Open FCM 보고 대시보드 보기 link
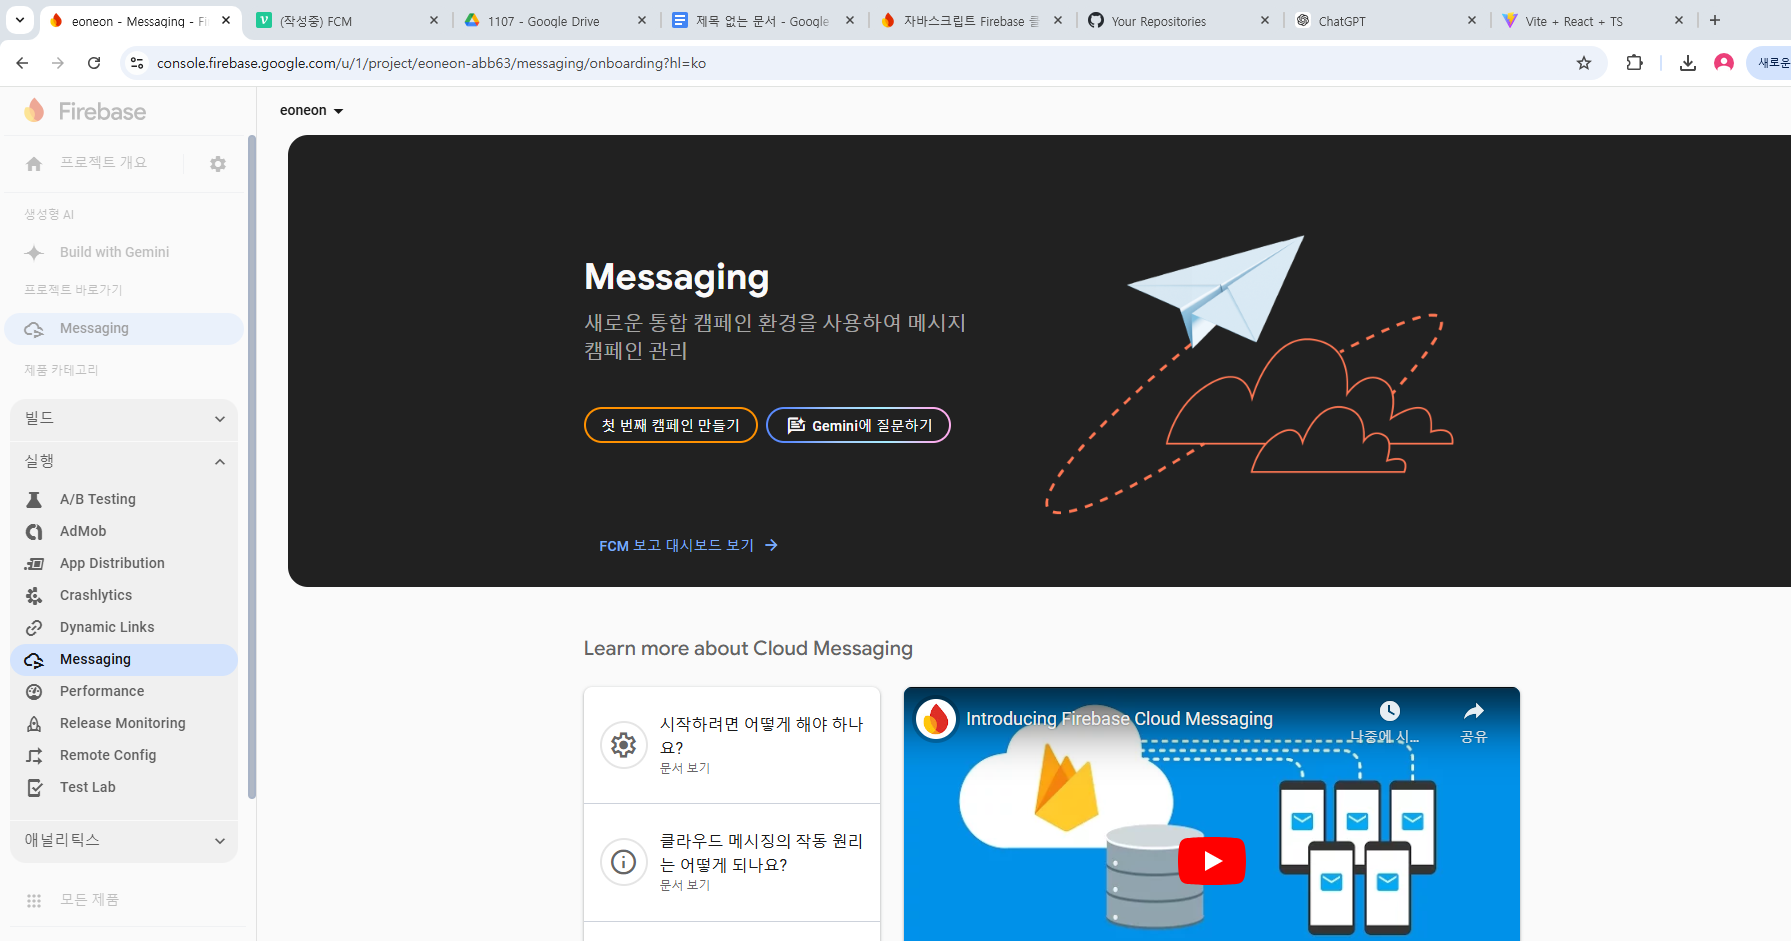1791x941 pixels. pyautogui.click(x=688, y=546)
